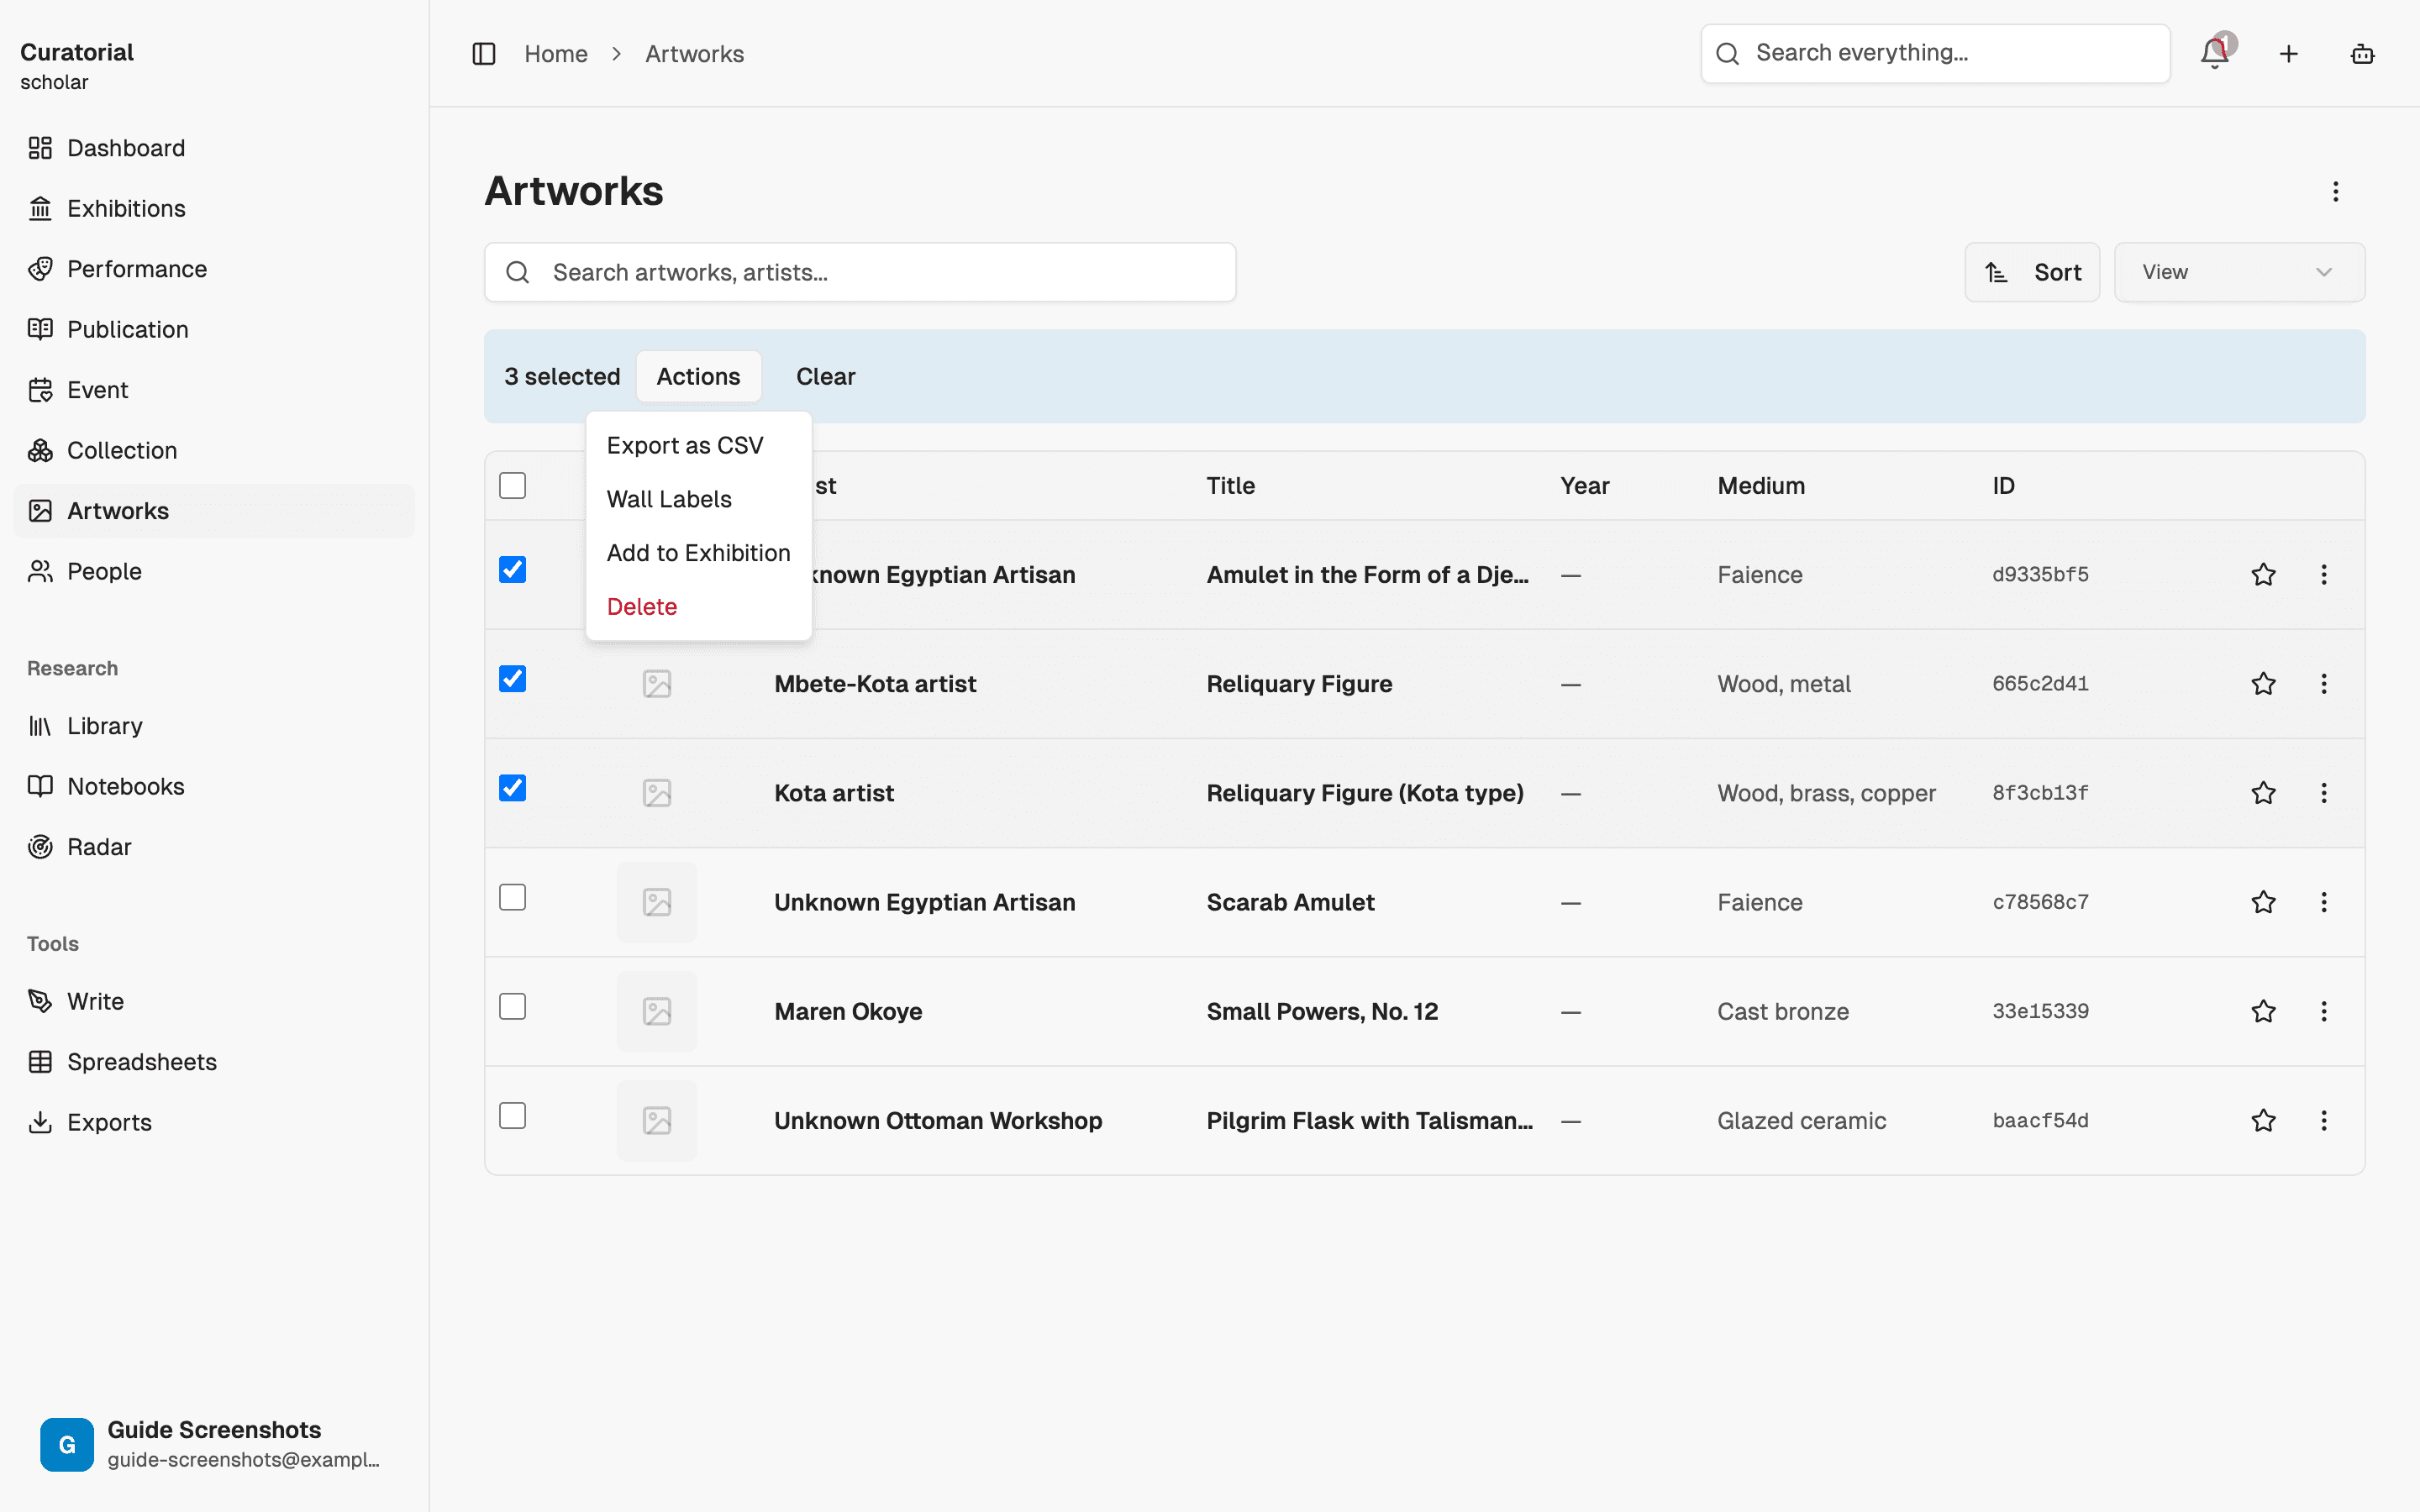Star the Small Powers, No. 12 row
Screen dimensions: 2420x1512
click(x=2264, y=1011)
